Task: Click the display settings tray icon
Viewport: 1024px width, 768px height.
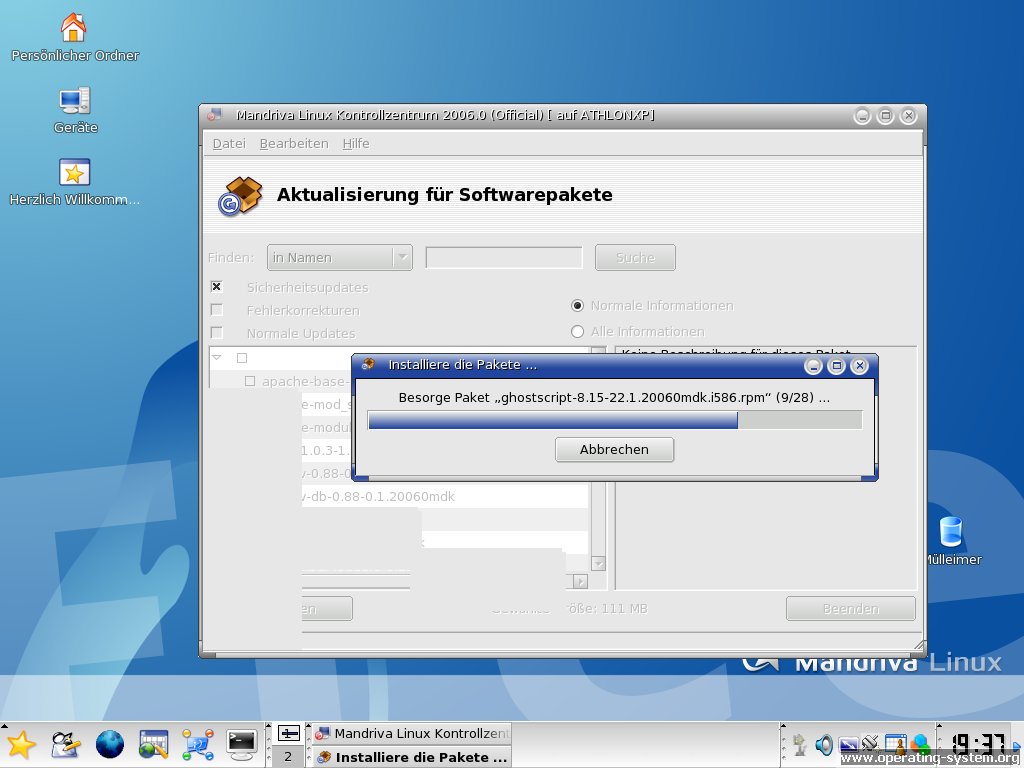Action: [848, 745]
